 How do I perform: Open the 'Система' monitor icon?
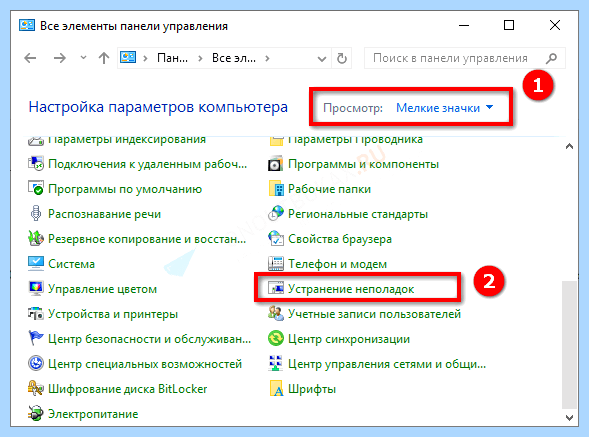coord(36,263)
